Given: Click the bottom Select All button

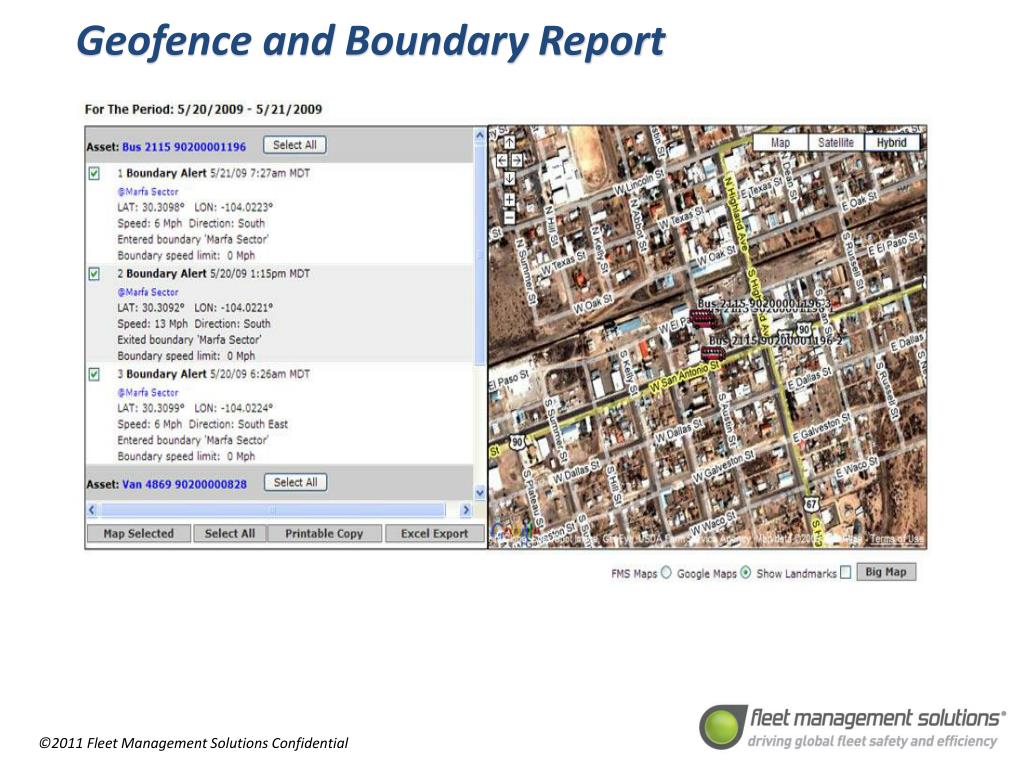Looking at the screenshot, I should [230, 534].
